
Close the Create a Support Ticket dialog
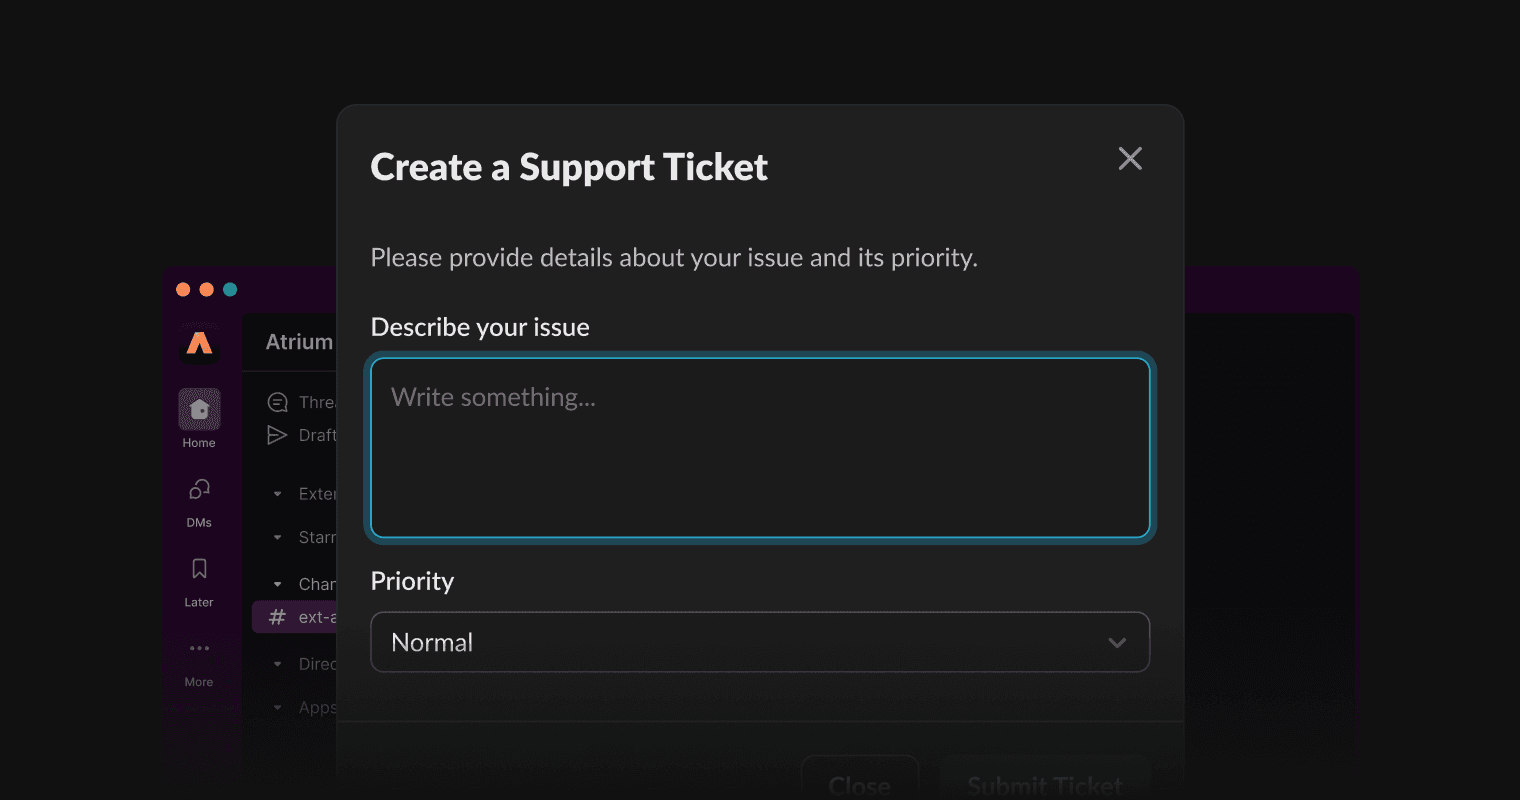[1130, 159]
